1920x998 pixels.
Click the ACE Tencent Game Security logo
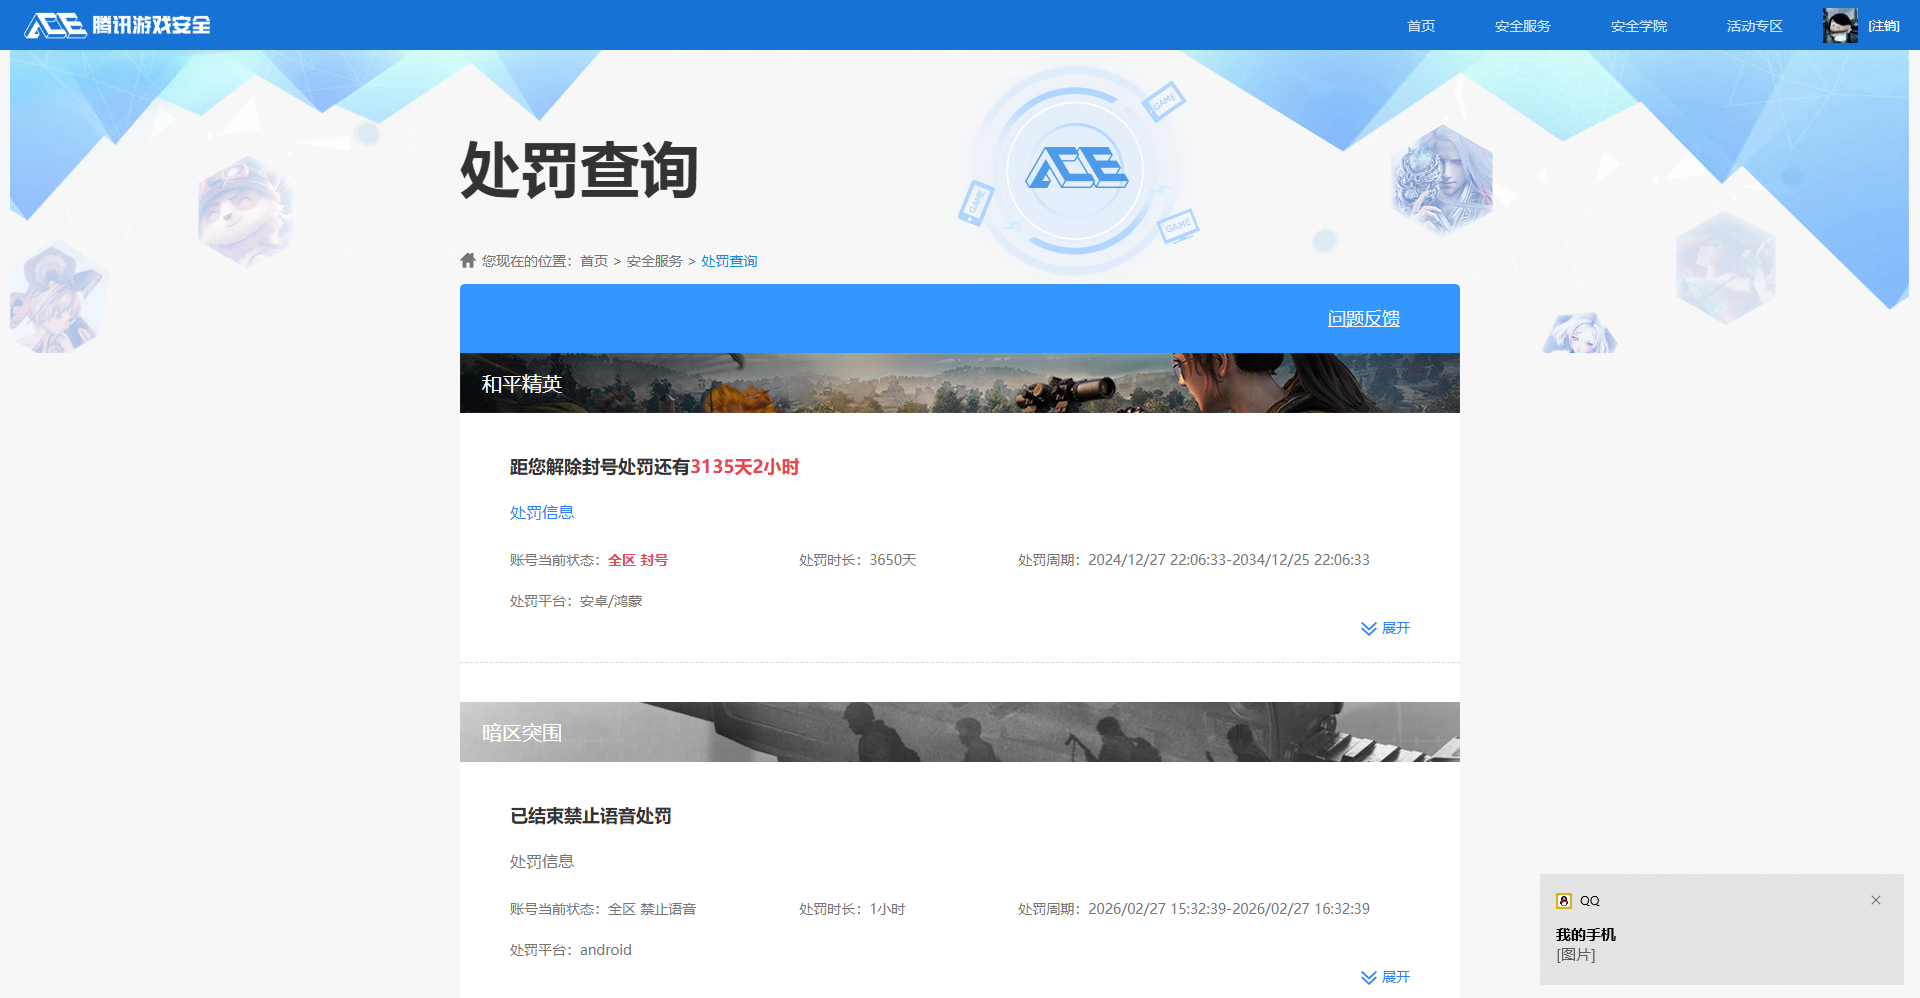(118, 25)
